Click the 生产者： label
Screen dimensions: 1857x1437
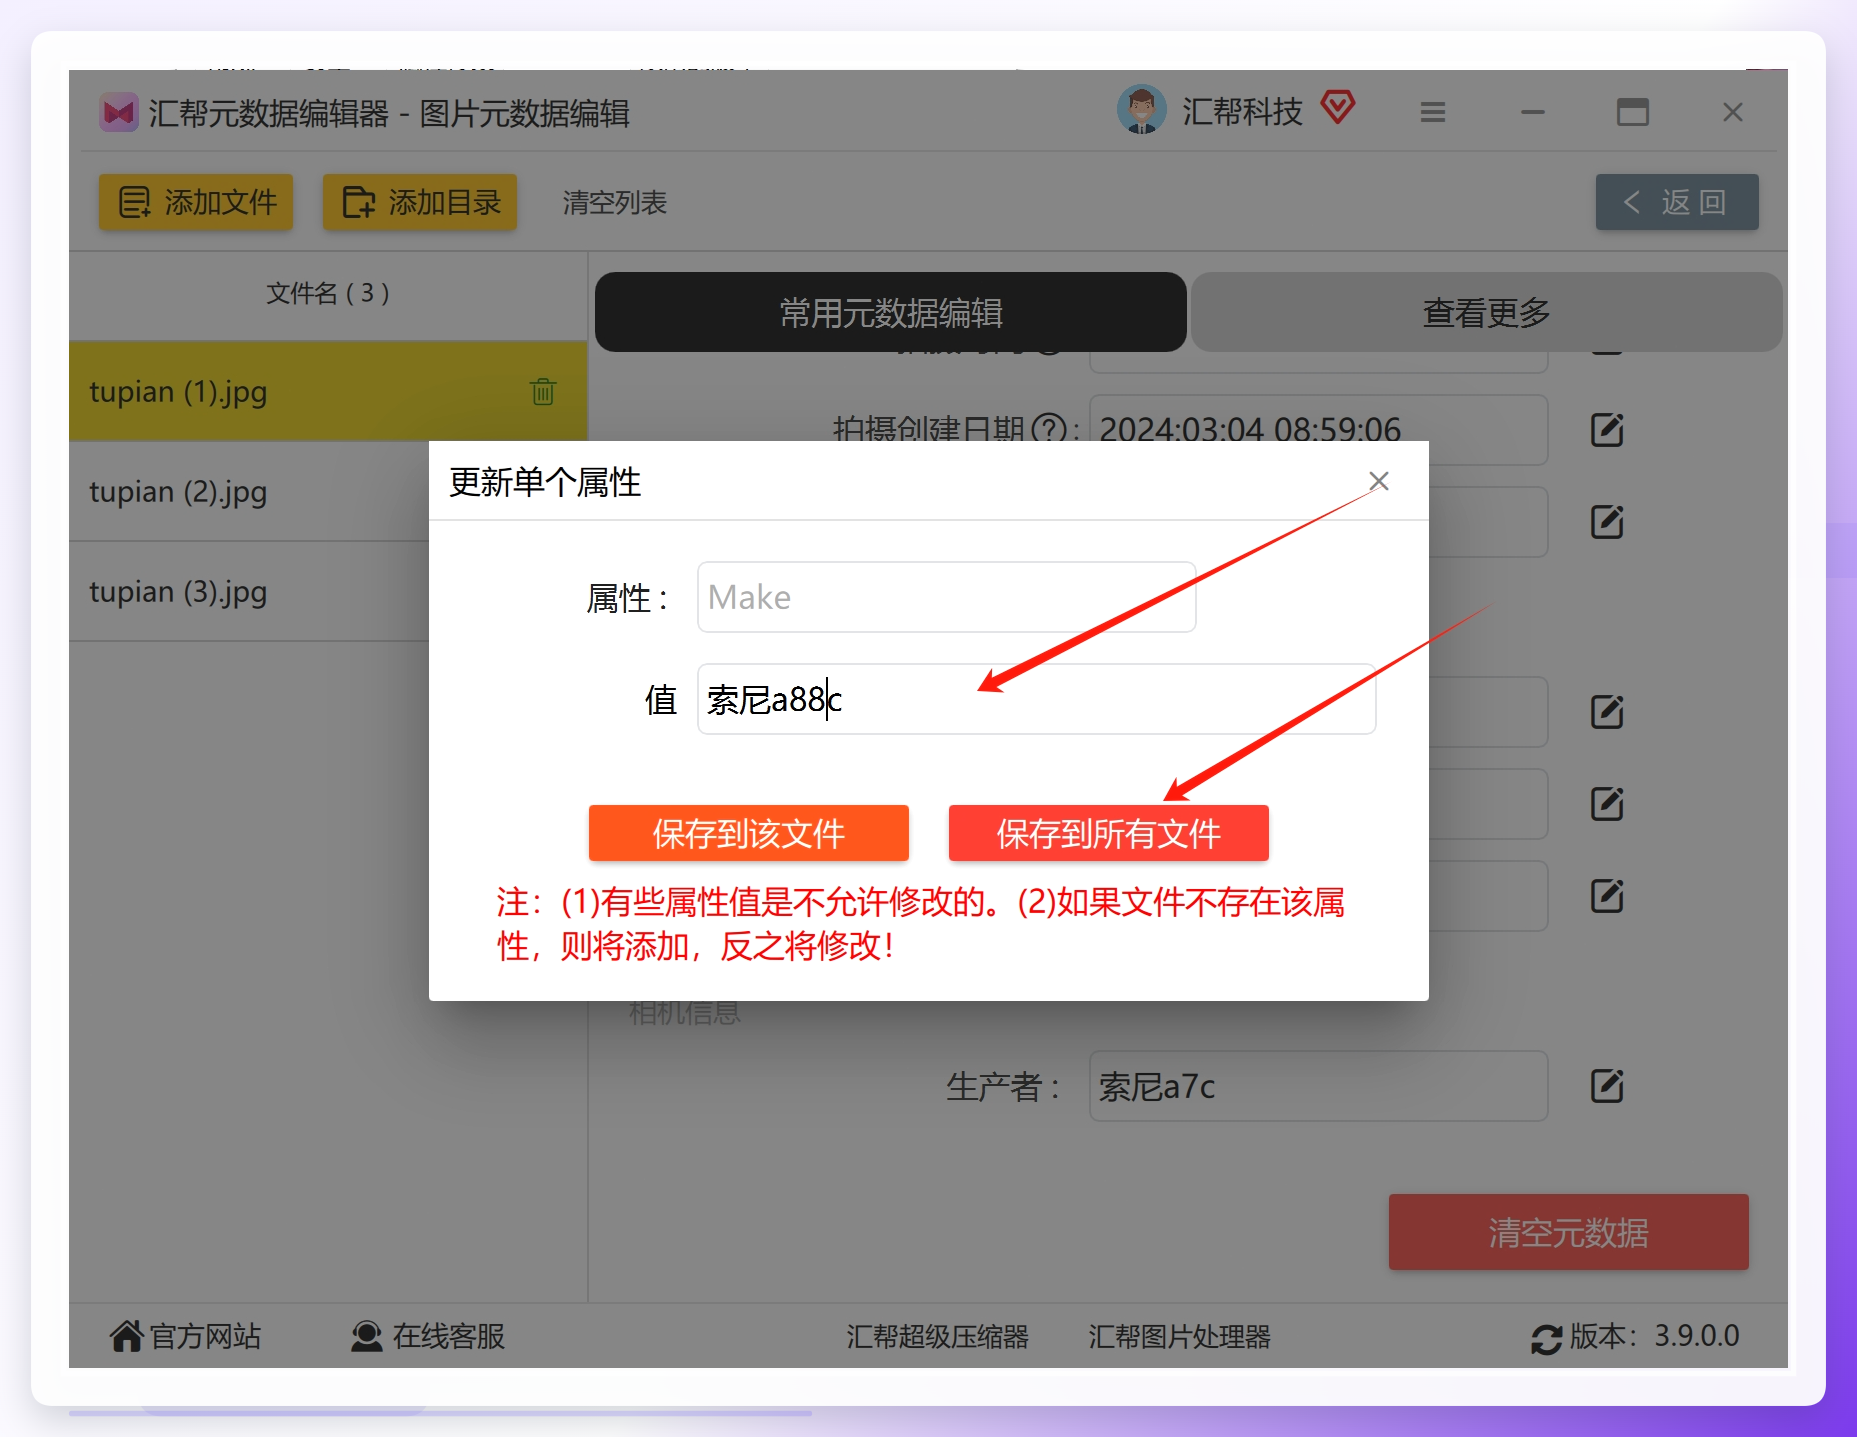1003,1087
